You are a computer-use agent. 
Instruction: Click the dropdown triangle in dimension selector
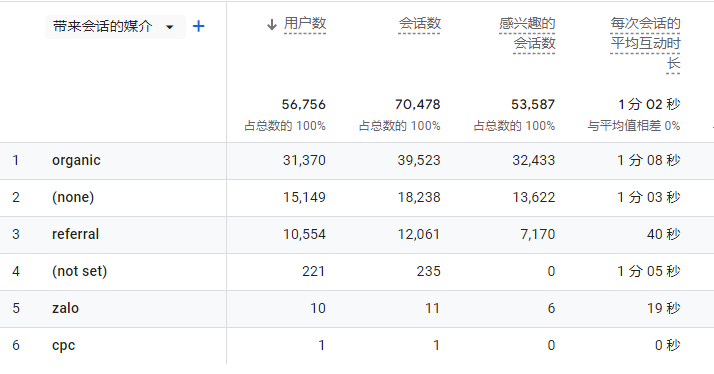click(x=170, y=27)
